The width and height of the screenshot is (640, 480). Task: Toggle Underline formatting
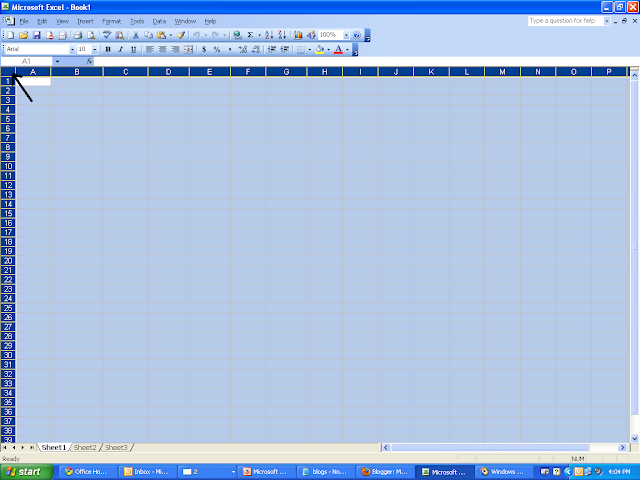click(x=133, y=49)
